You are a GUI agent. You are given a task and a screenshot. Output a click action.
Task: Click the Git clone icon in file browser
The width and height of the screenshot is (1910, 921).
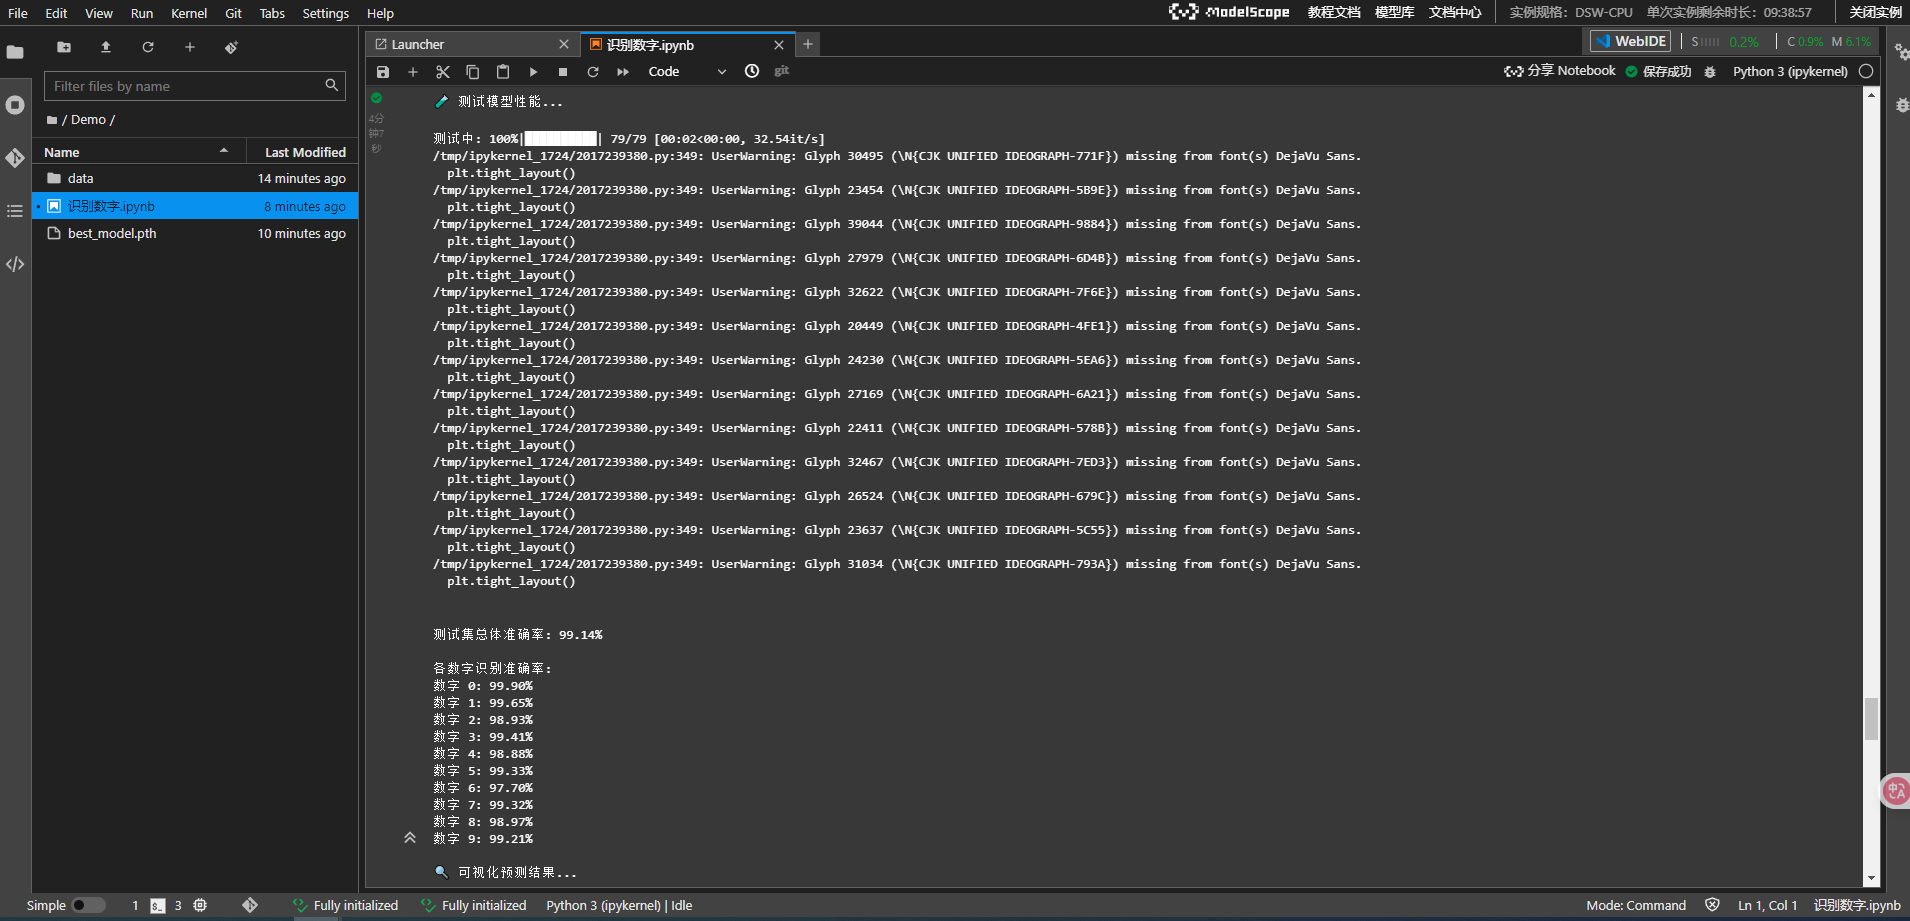[231, 47]
